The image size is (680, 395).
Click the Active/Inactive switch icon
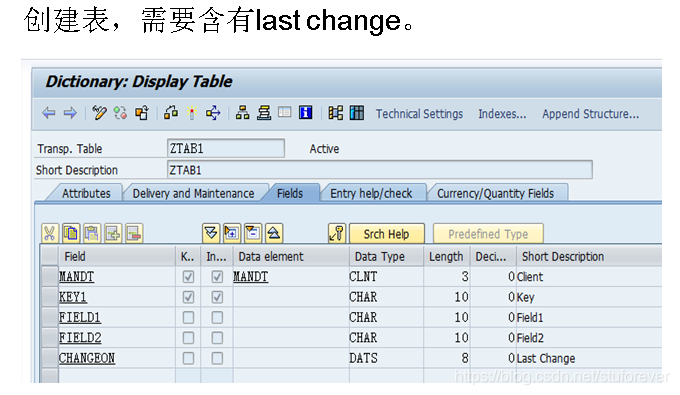[120, 113]
